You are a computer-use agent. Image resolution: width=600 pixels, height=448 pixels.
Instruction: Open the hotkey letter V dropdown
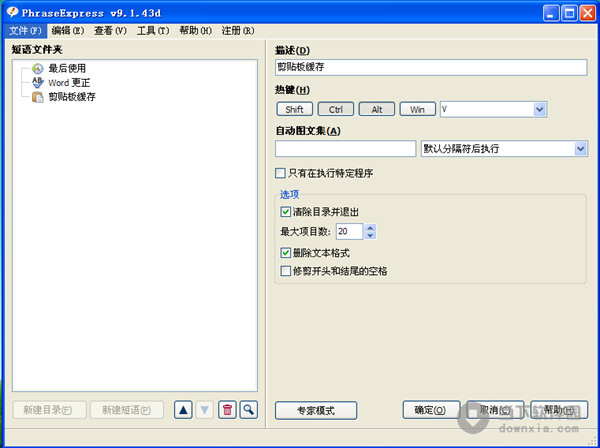[x=540, y=109]
